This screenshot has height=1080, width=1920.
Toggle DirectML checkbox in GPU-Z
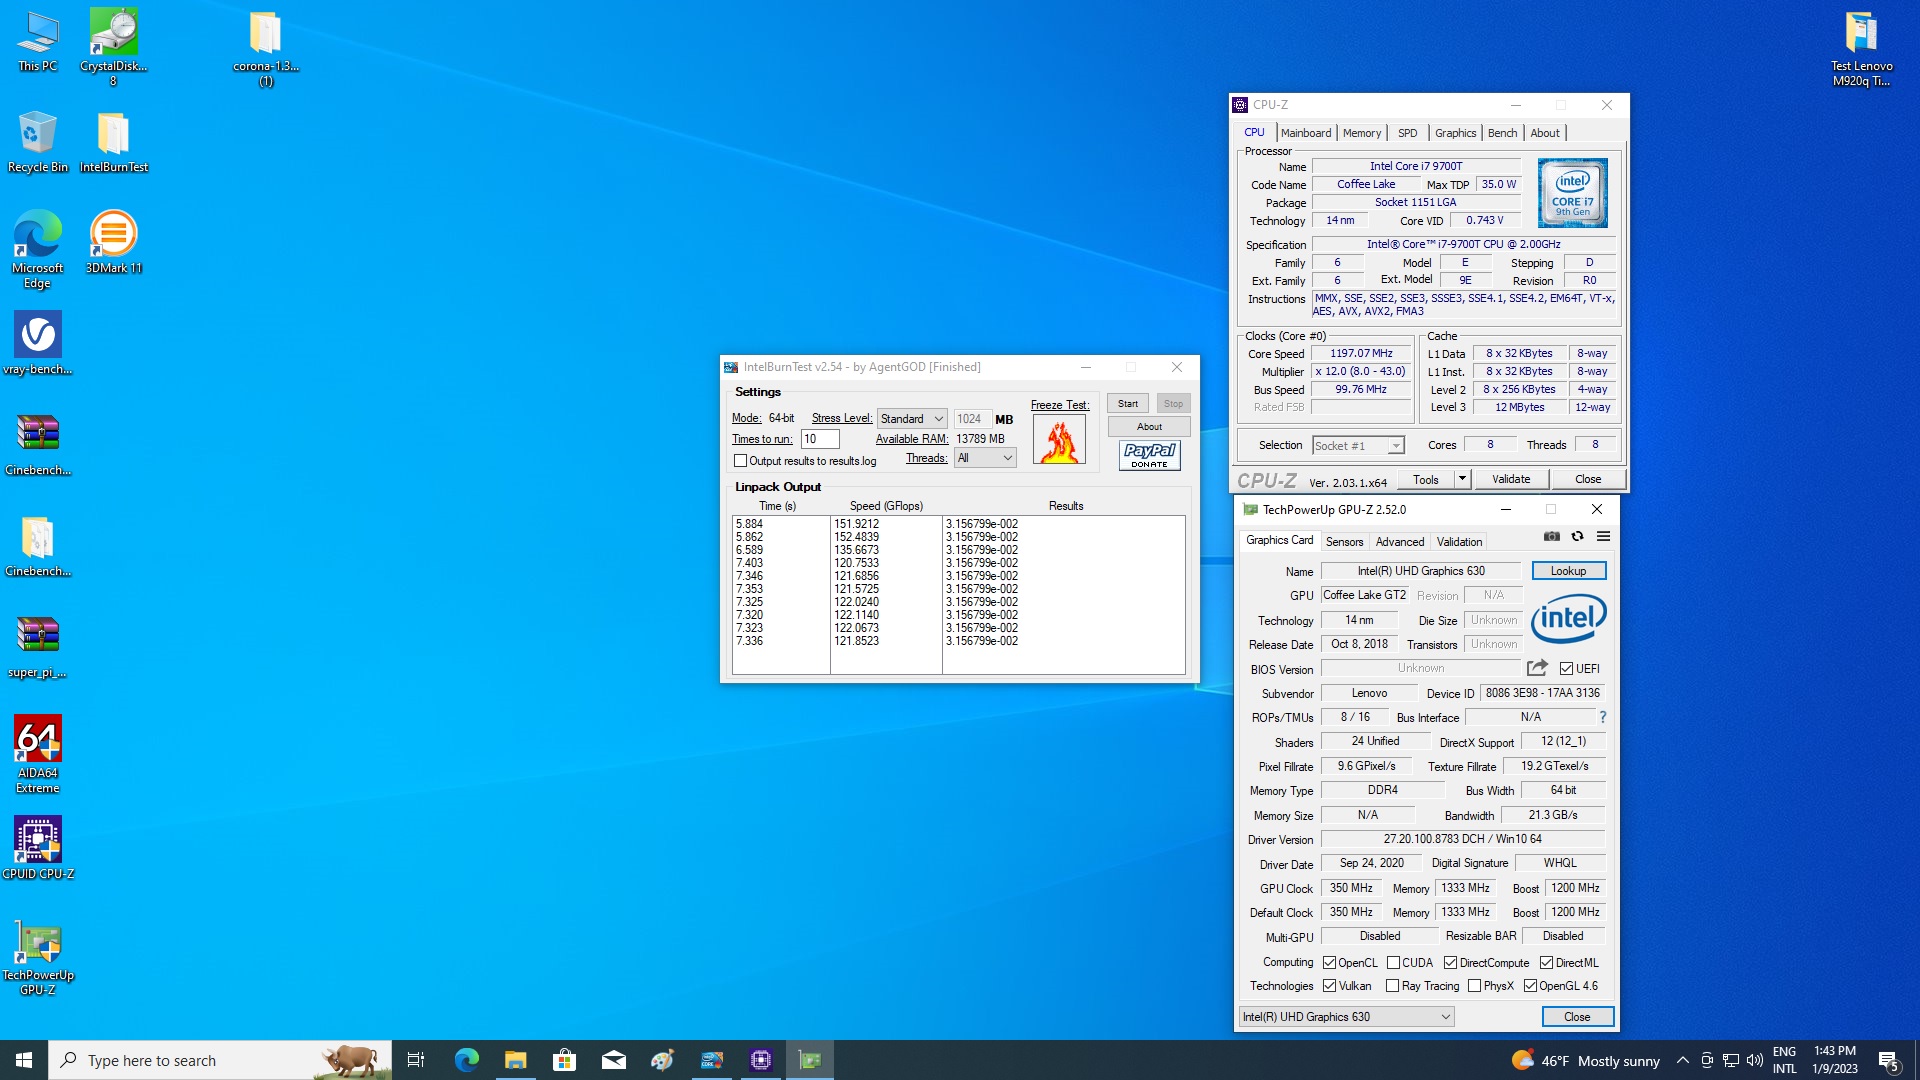coord(1546,963)
